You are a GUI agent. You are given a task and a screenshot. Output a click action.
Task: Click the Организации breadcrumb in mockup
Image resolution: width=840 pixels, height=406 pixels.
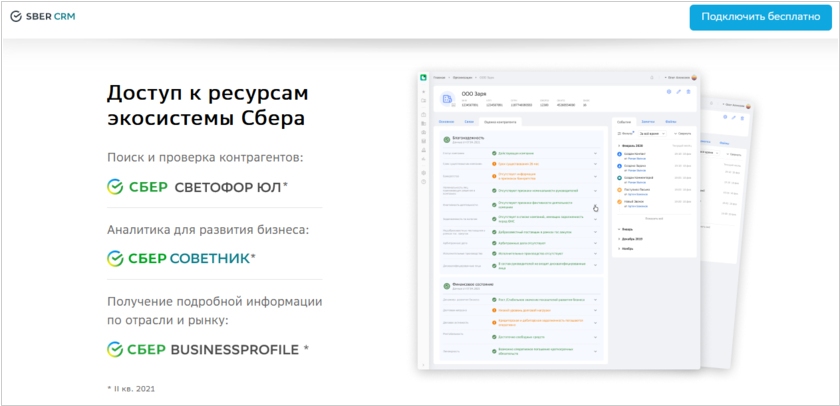tap(461, 78)
